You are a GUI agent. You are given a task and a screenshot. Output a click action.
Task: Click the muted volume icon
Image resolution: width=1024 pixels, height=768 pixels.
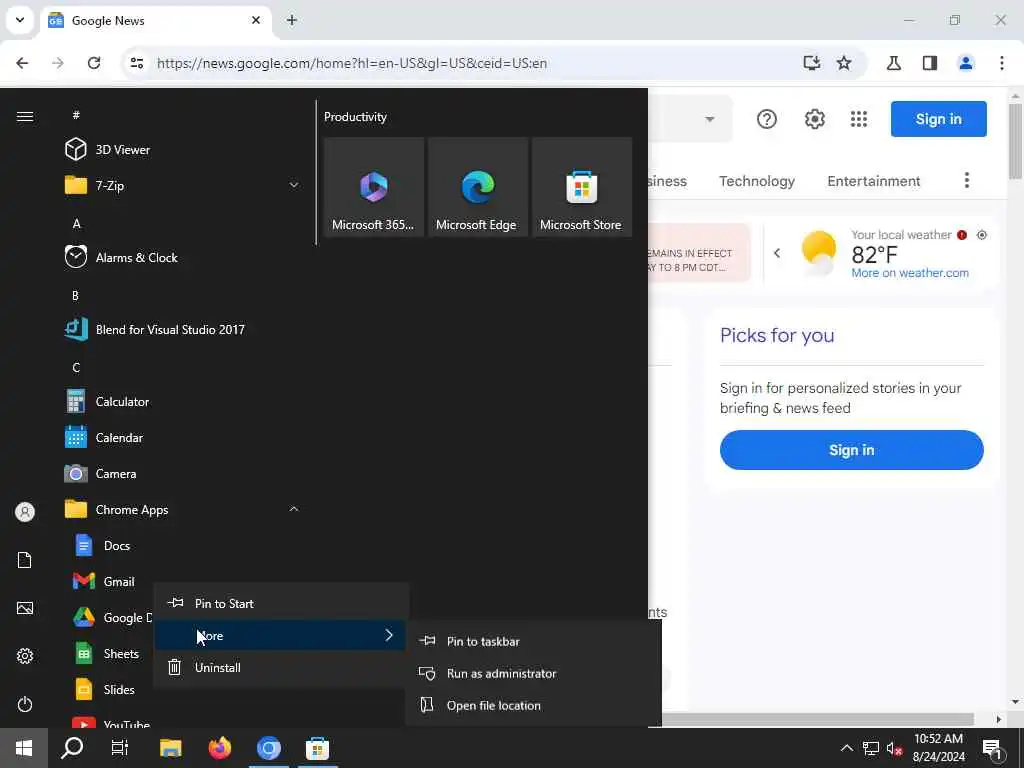(x=894, y=748)
